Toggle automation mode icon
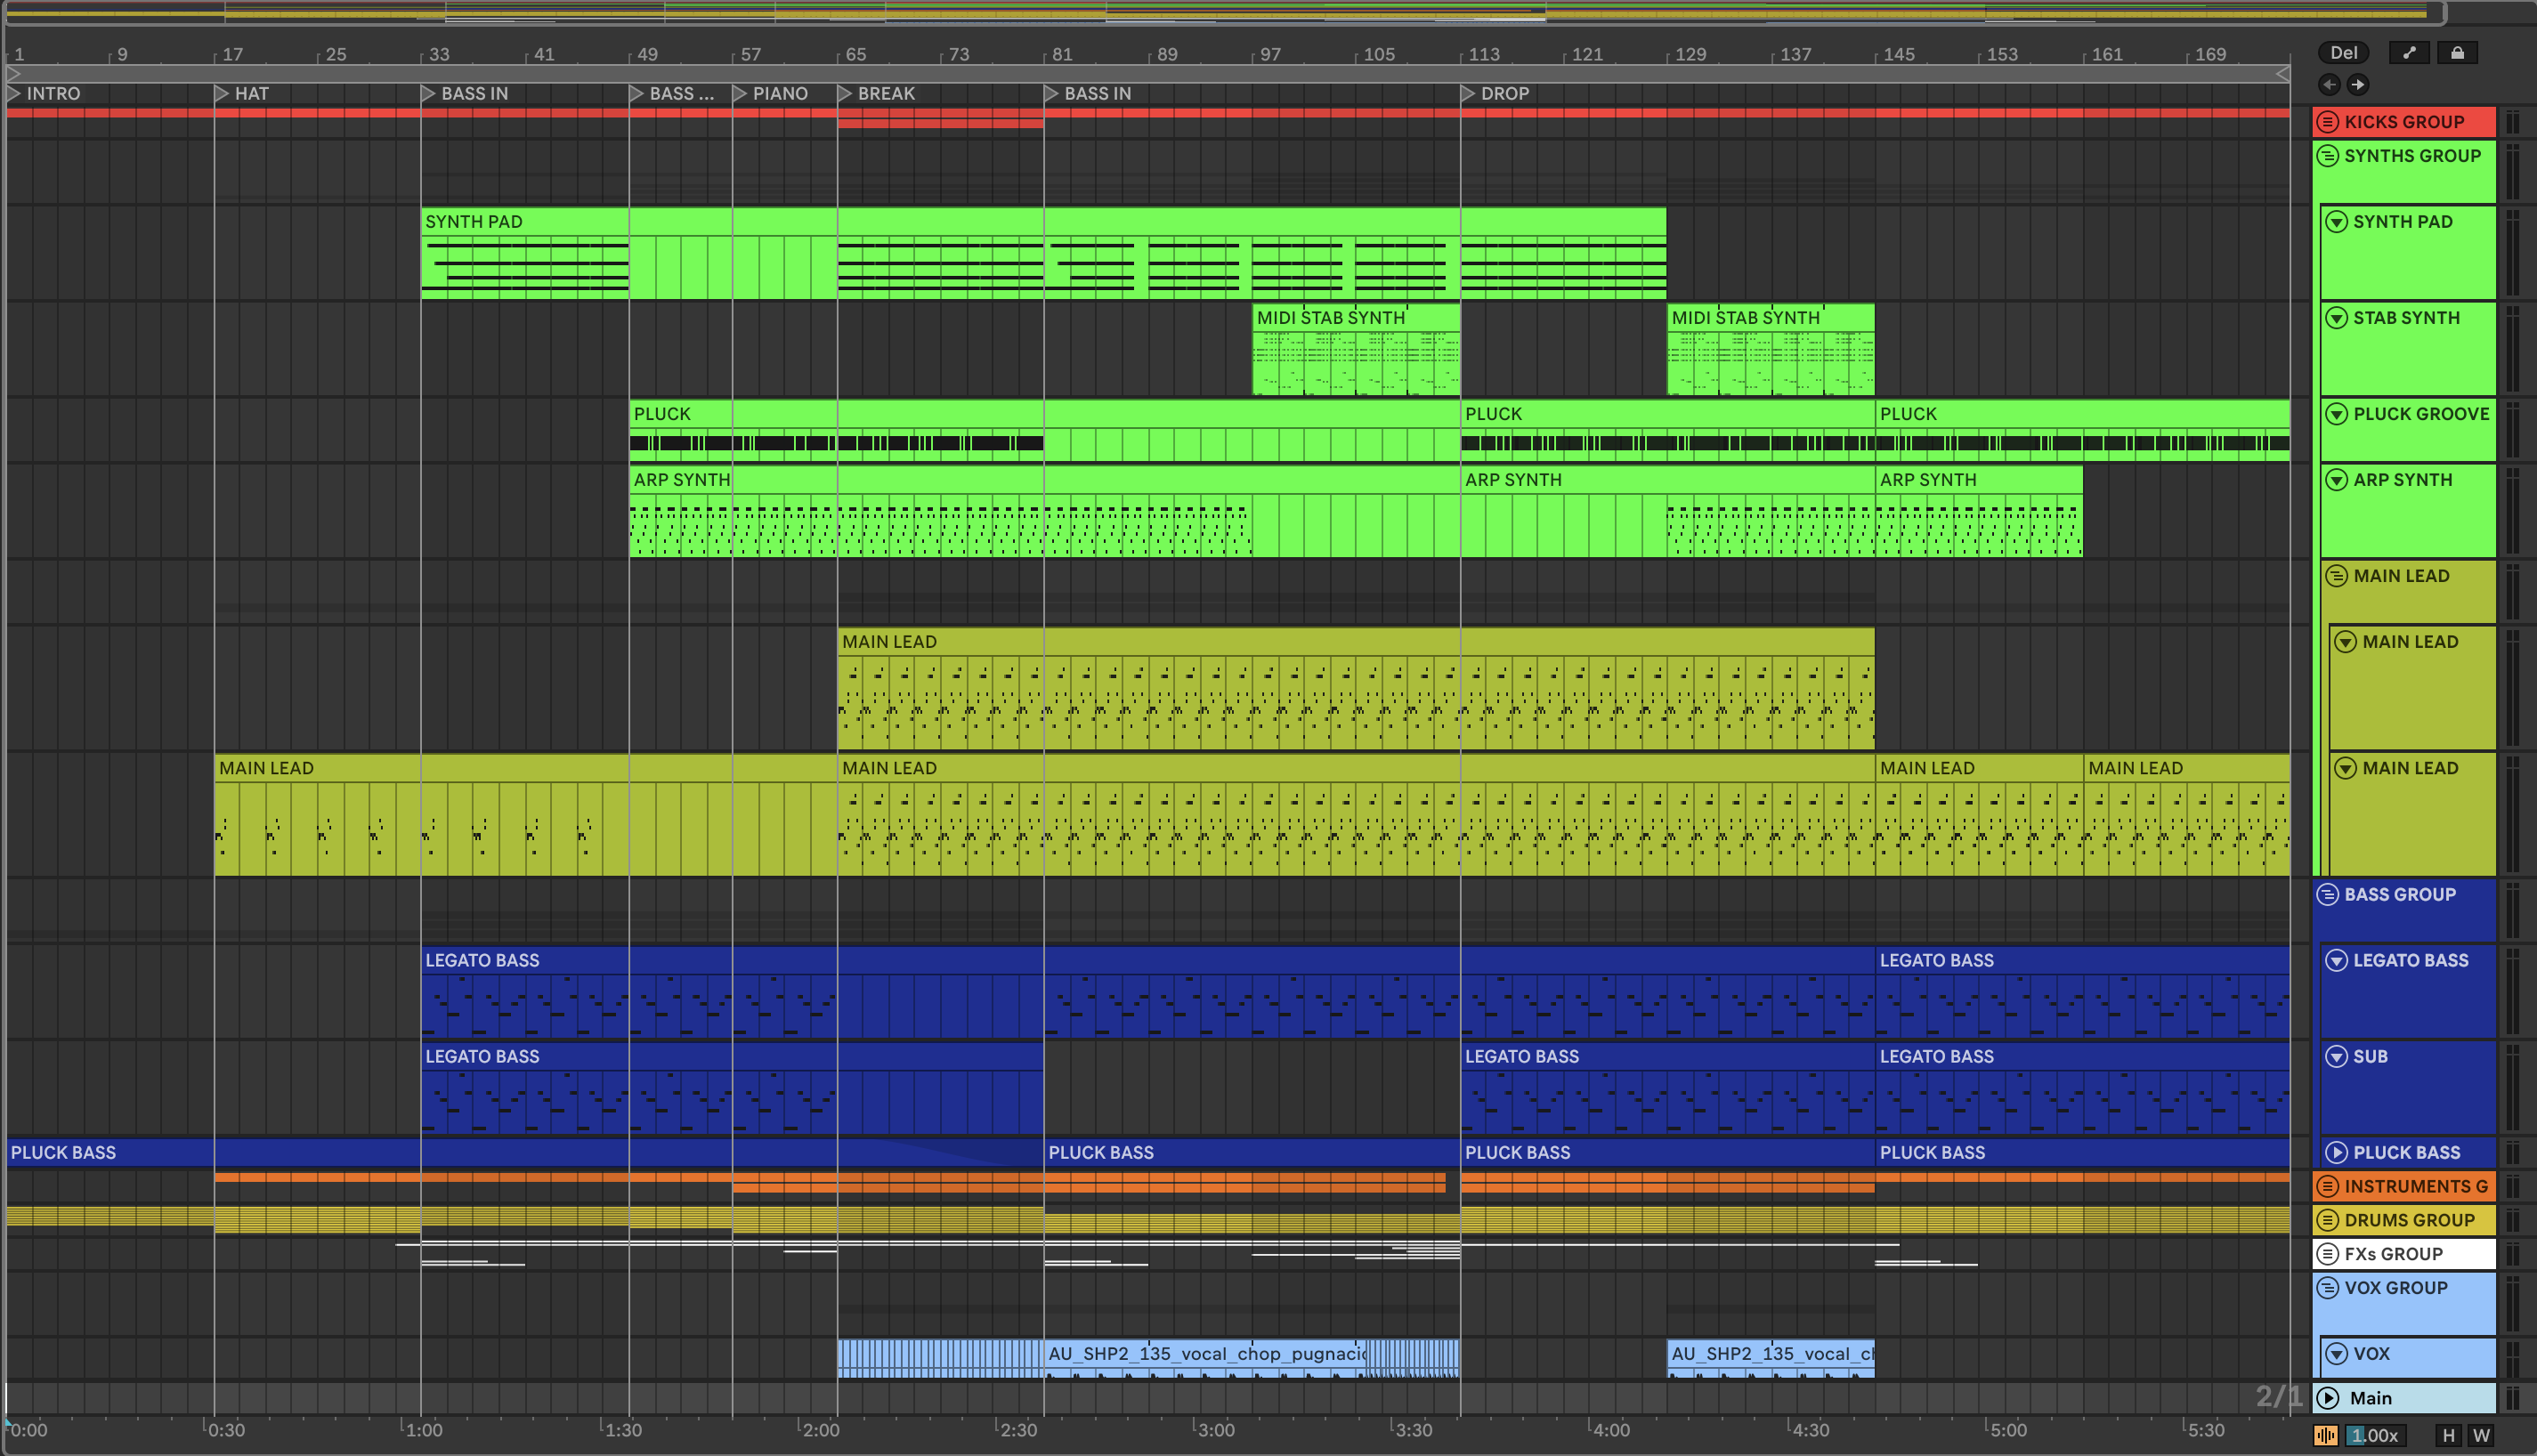 [2409, 53]
